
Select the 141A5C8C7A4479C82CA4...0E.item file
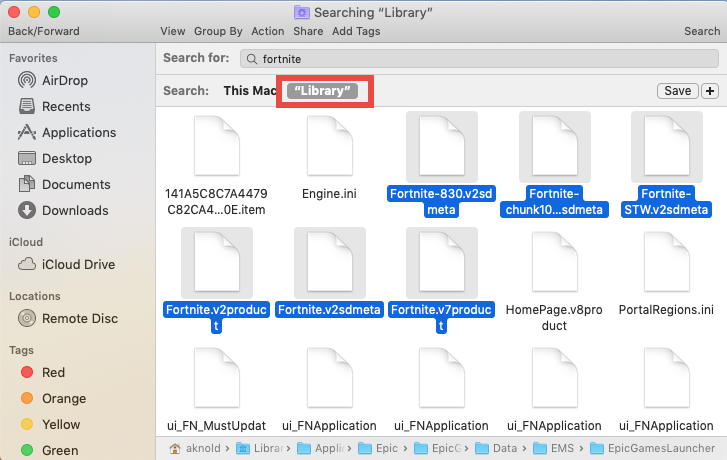pyautogui.click(x=217, y=166)
